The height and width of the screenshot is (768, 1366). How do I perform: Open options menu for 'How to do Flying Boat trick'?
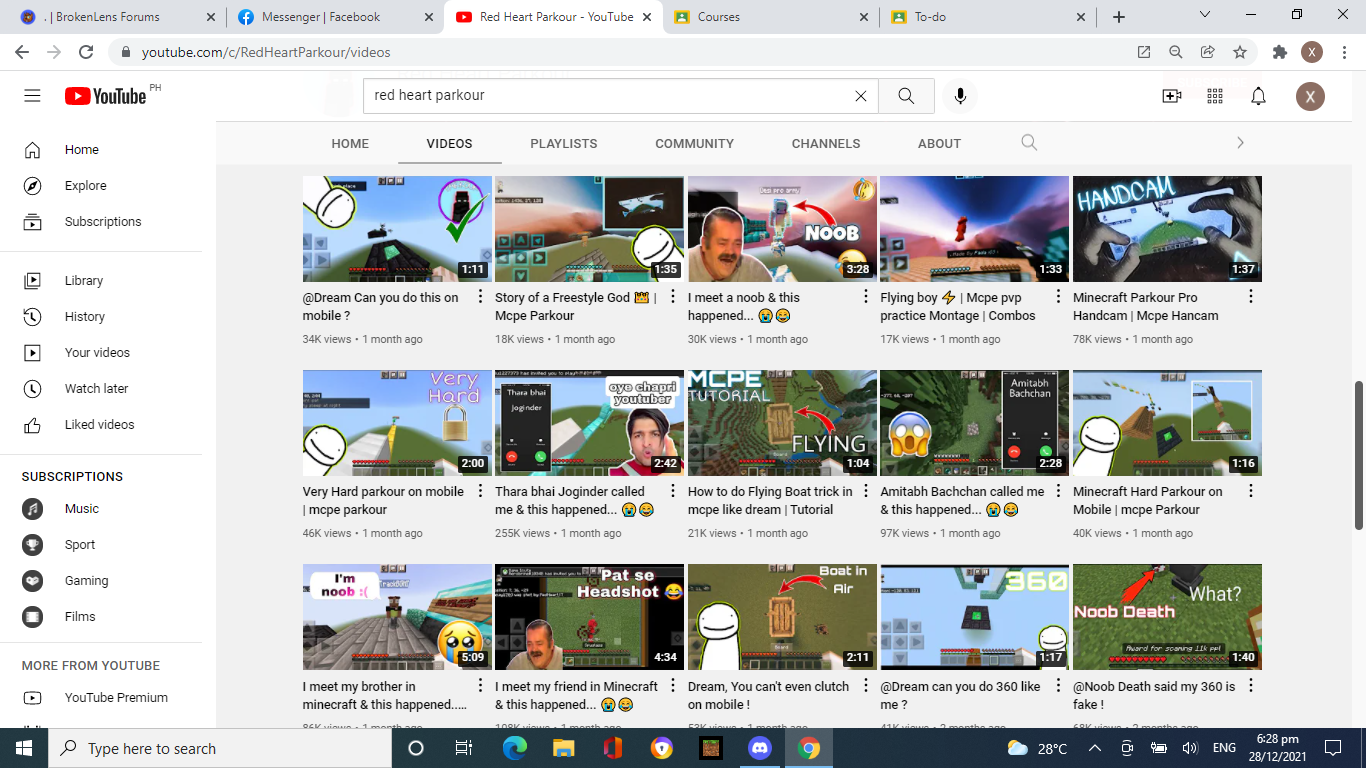click(866, 491)
